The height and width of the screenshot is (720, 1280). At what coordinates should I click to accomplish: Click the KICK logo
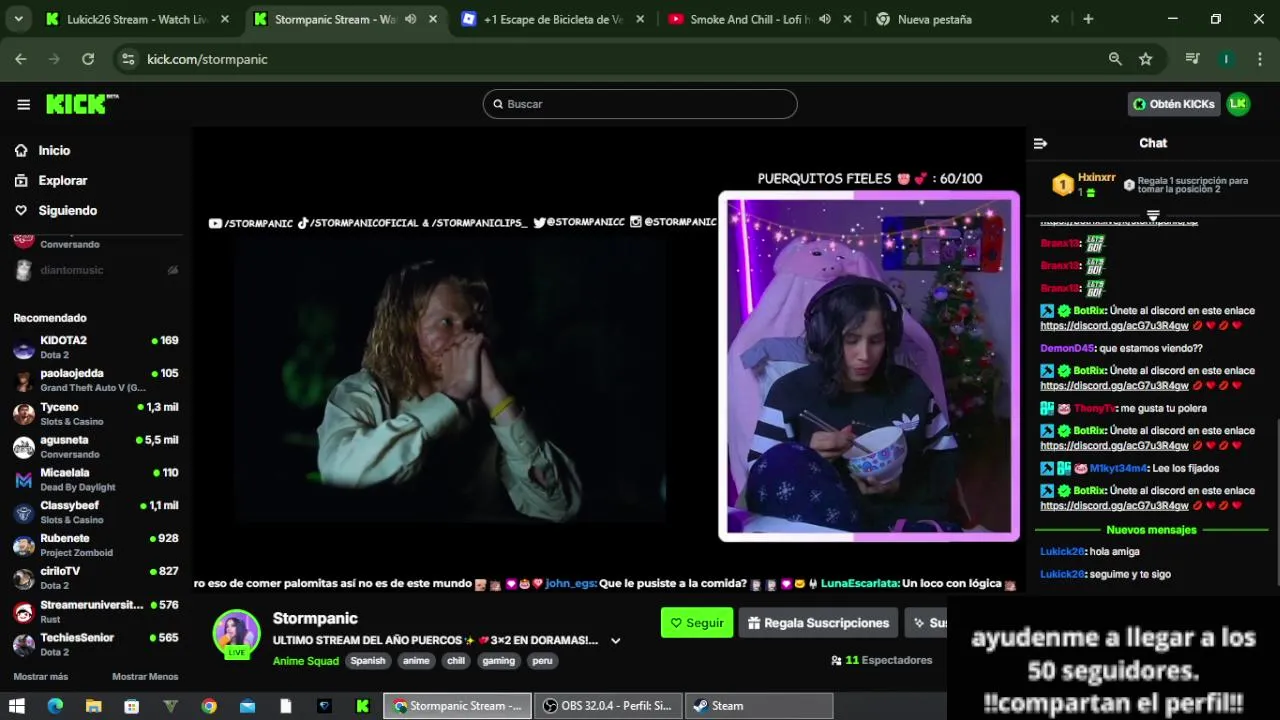(82, 104)
